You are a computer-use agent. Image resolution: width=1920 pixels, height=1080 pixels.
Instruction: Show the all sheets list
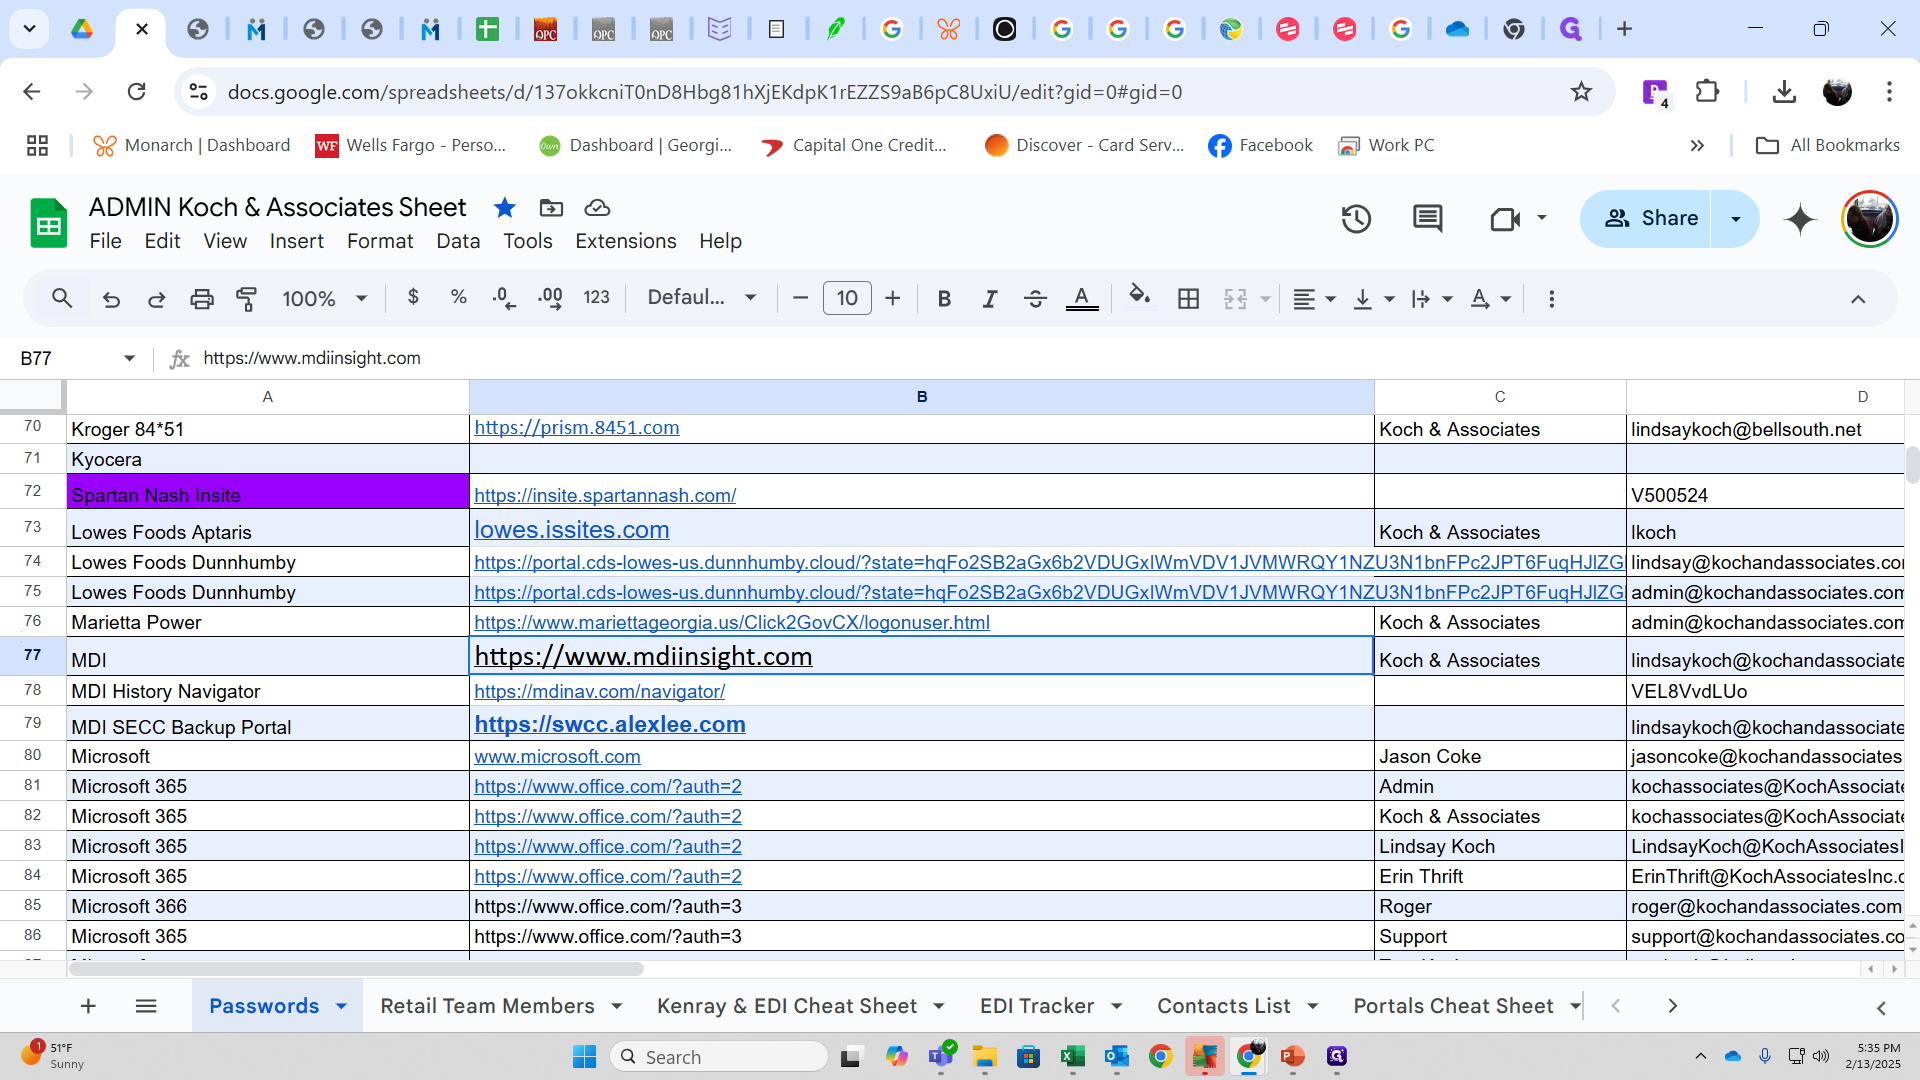click(146, 1006)
